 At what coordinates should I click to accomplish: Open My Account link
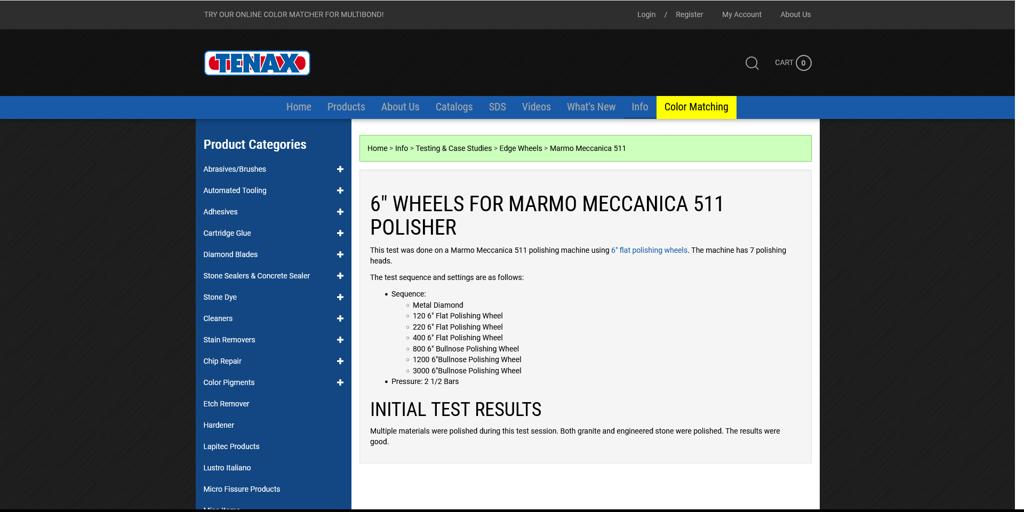pyautogui.click(x=742, y=14)
